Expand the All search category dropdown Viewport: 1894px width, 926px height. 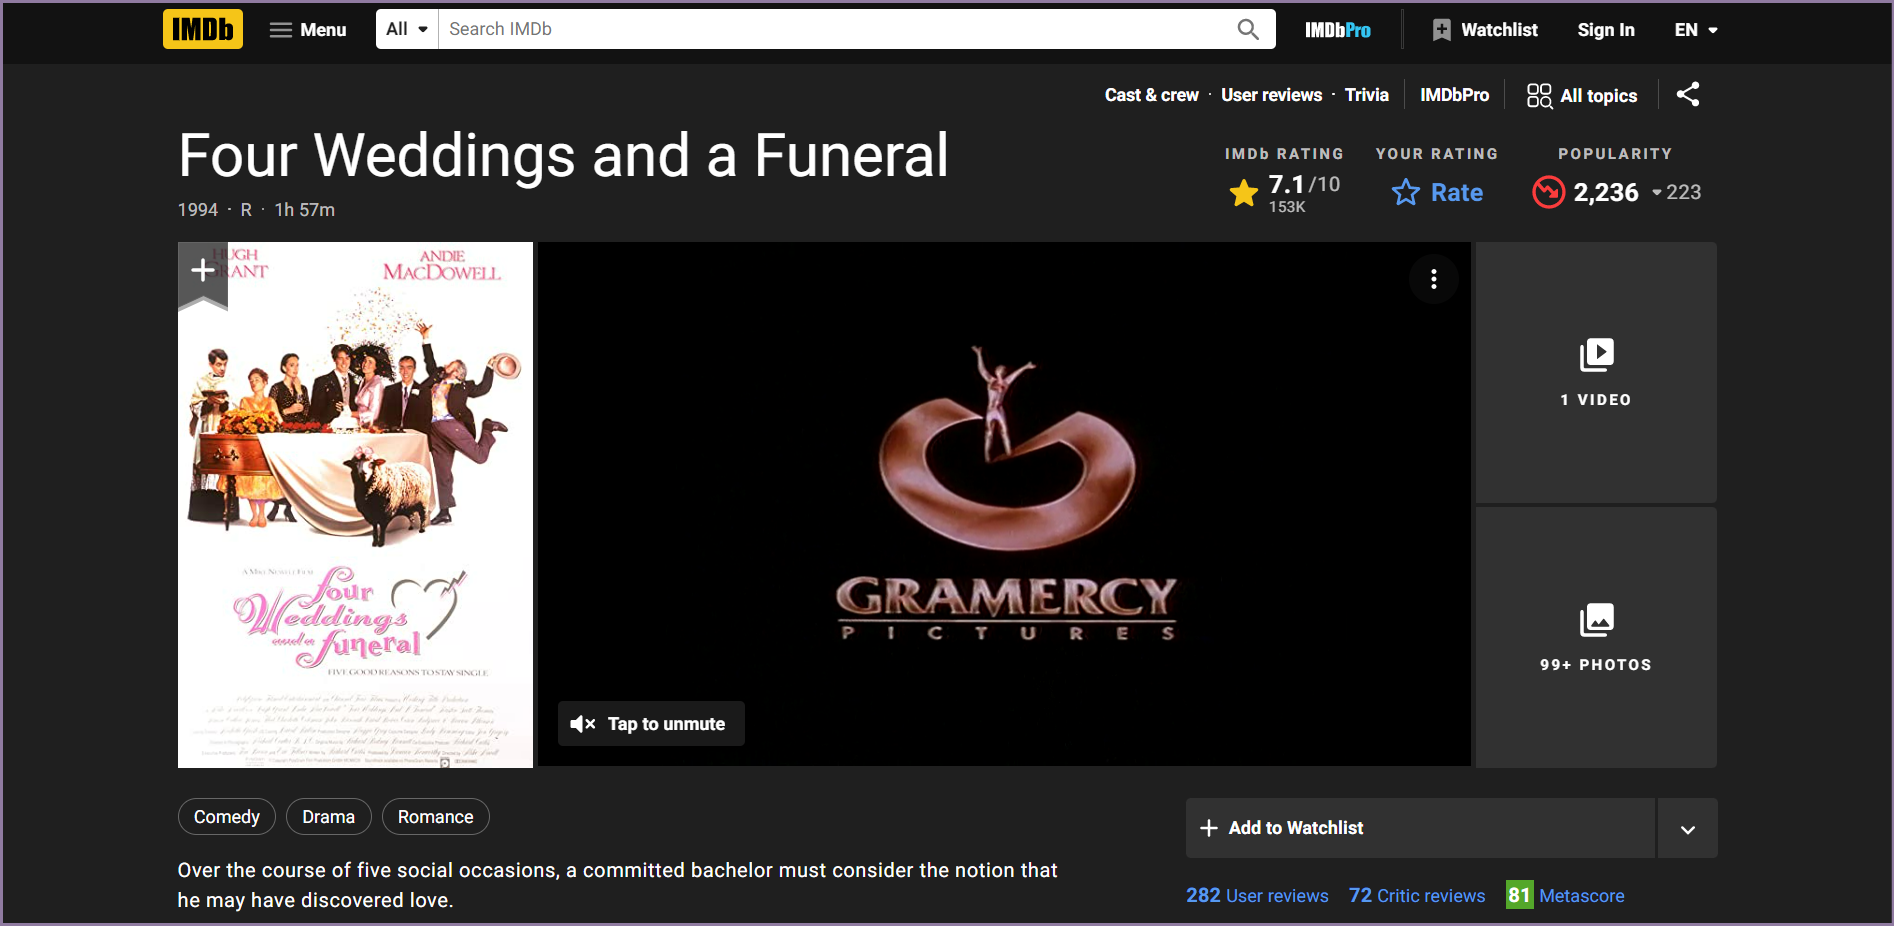point(407,29)
